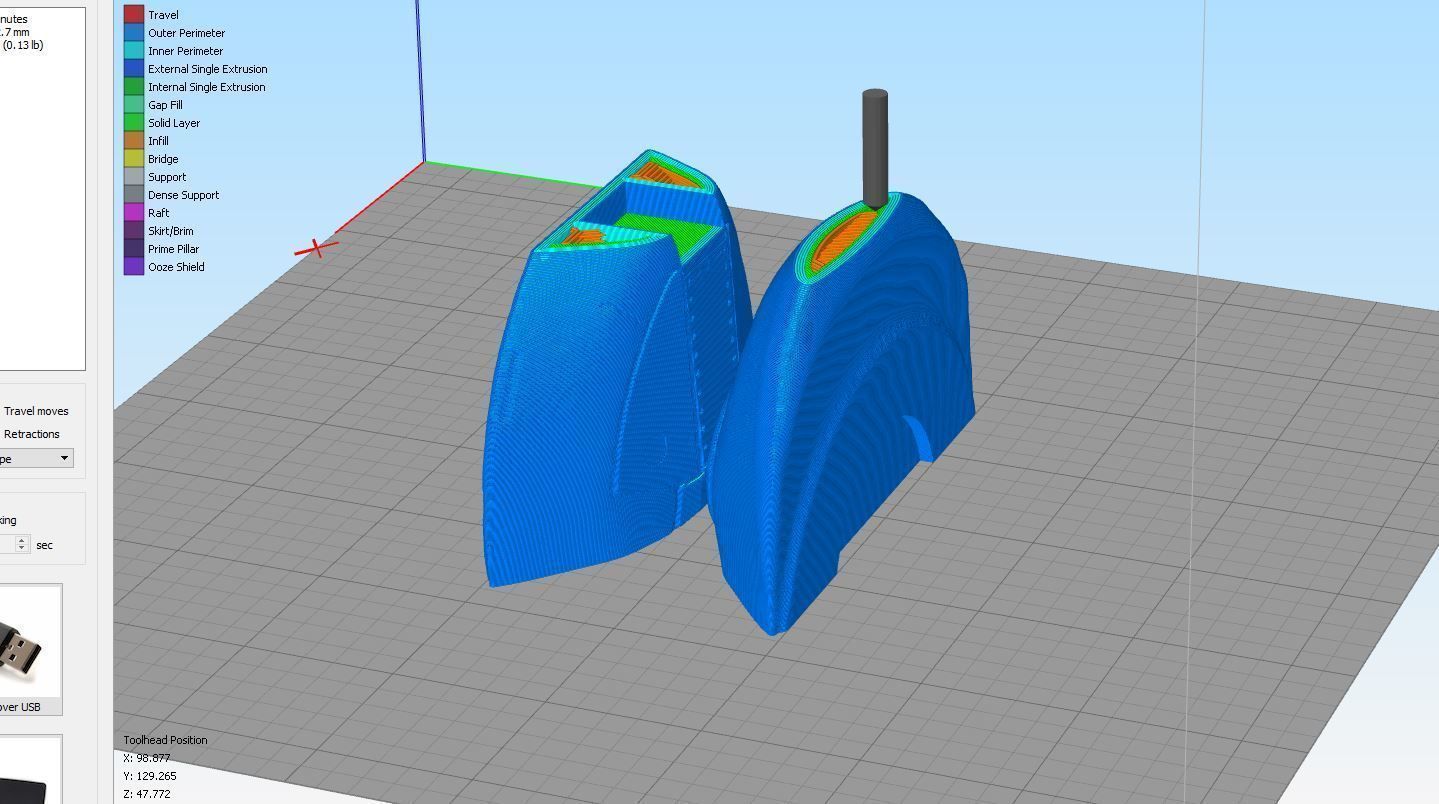The height and width of the screenshot is (804, 1439).
Task: Open the coloring type dropdown
Action: (36, 458)
